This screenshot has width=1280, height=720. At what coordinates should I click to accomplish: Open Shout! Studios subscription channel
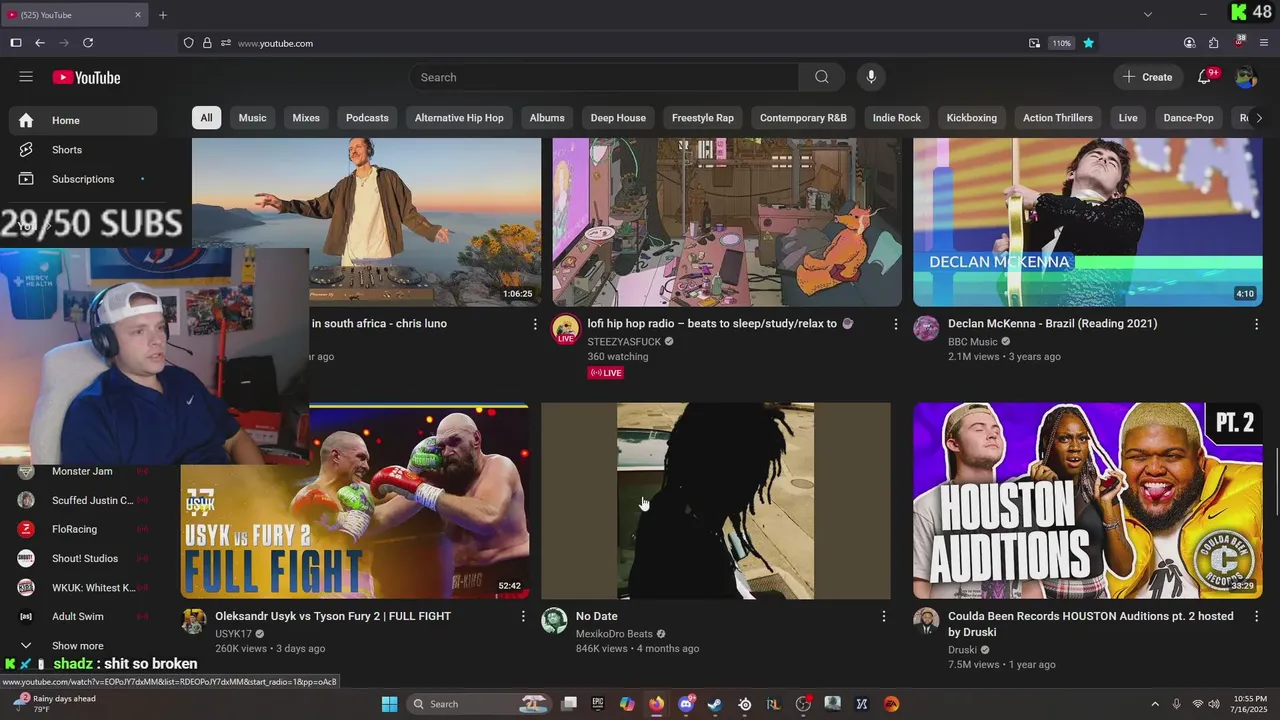point(83,558)
